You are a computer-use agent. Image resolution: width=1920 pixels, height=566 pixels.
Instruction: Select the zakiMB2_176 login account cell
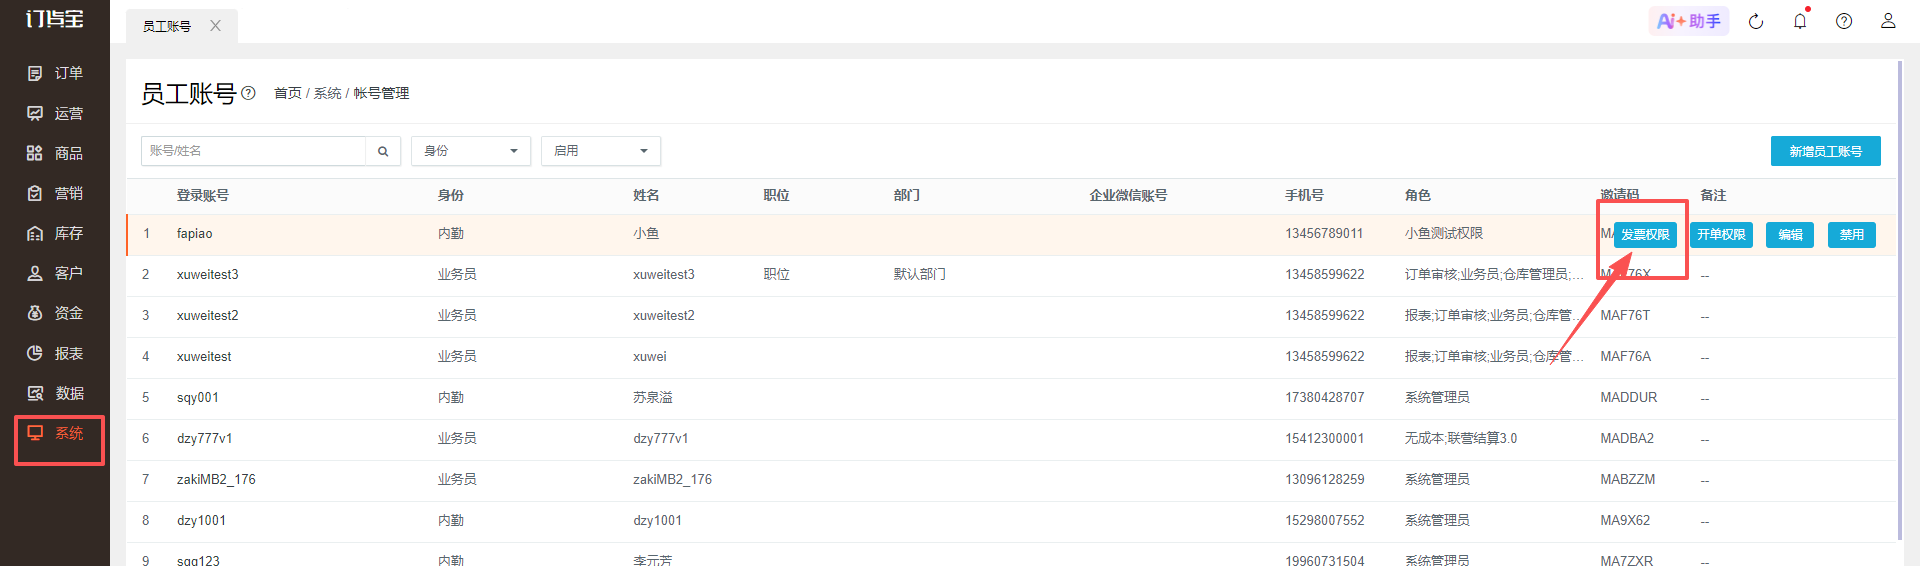click(216, 479)
